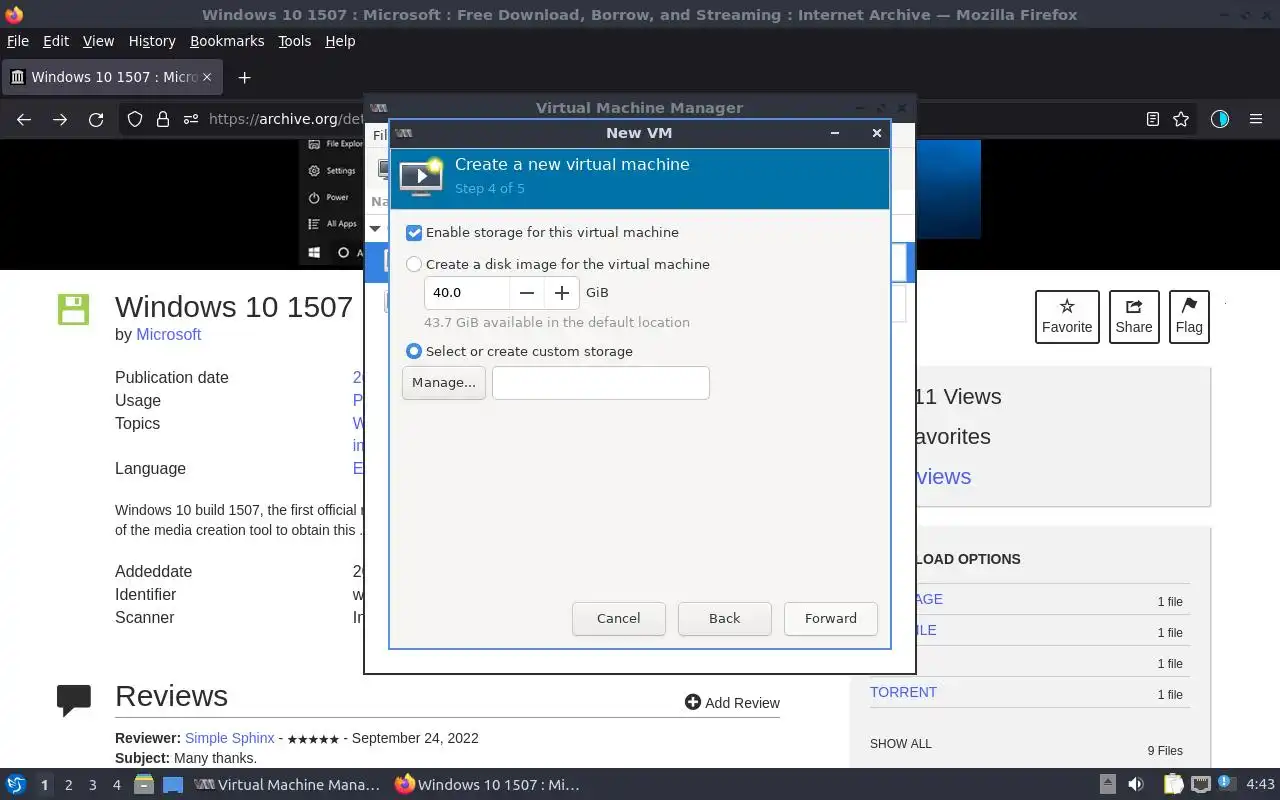The width and height of the screenshot is (1280, 800).
Task: Select the custom storage radio option
Action: coord(414,351)
